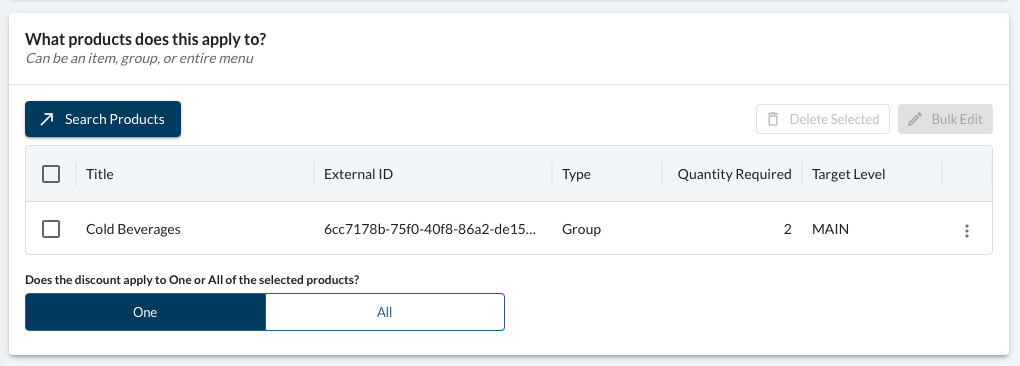Click the trash can icon for Delete Selected

(773, 119)
